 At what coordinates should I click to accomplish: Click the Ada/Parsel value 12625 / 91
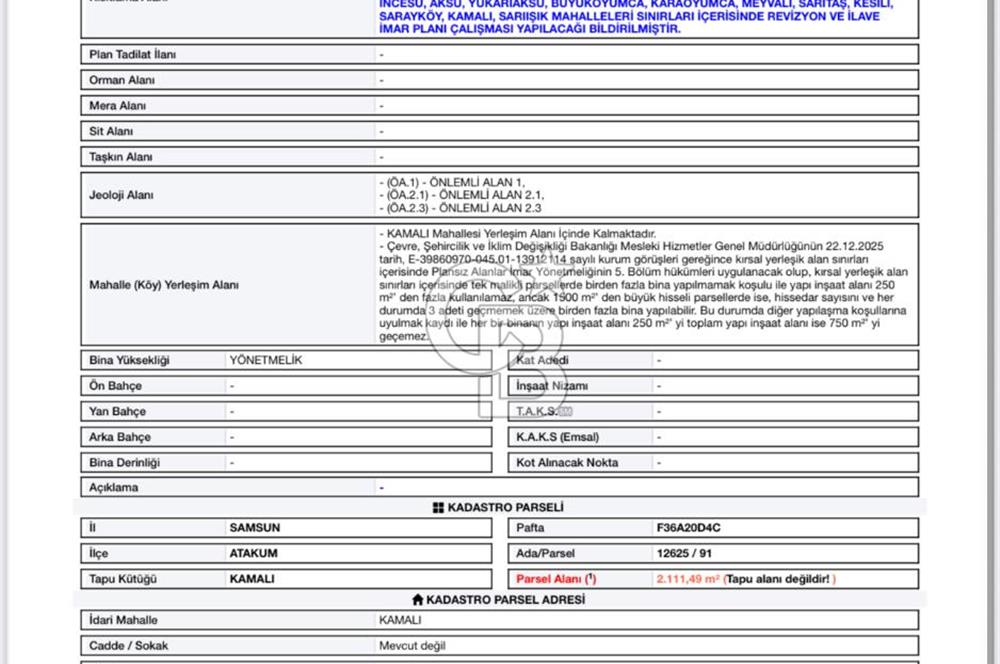(x=684, y=554)
